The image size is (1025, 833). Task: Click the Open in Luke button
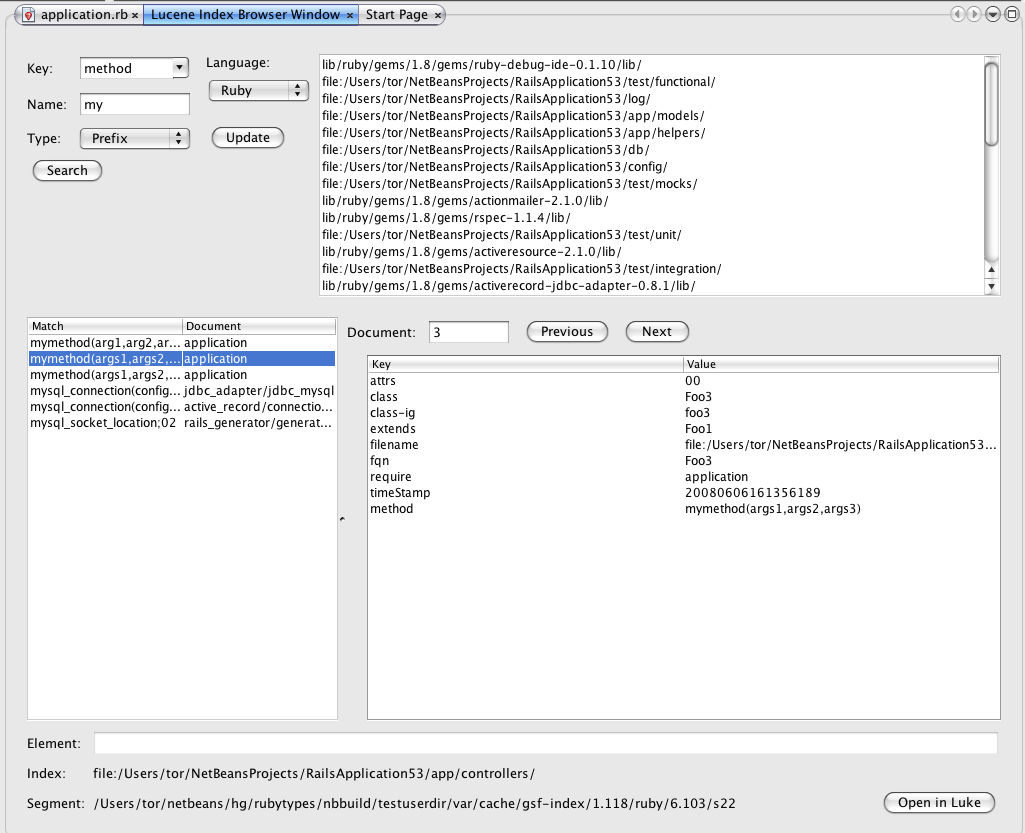939,802
